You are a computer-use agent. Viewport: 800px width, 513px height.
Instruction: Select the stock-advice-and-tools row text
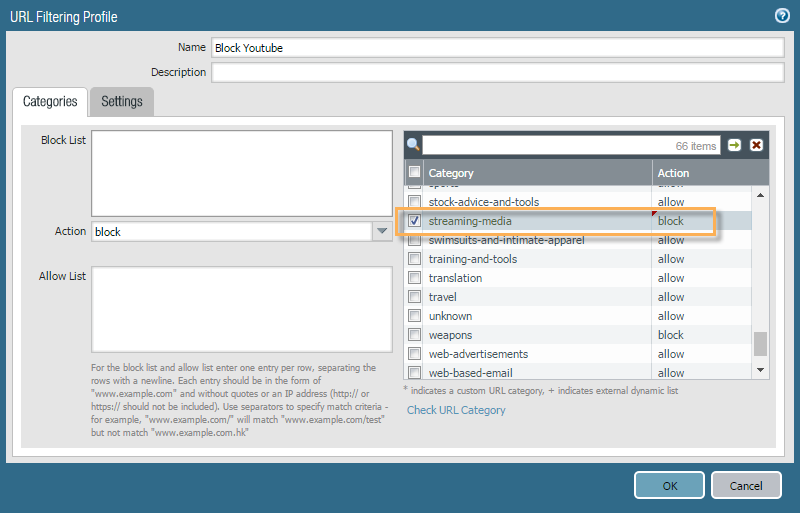pos(484,202)
